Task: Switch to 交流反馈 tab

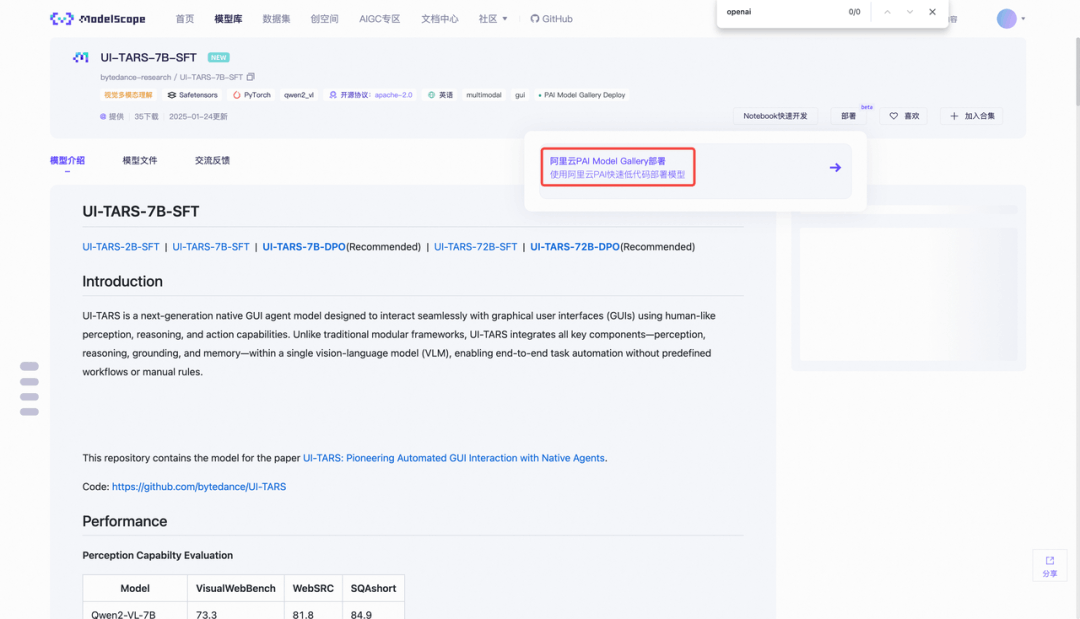Action: click(212, 160)
